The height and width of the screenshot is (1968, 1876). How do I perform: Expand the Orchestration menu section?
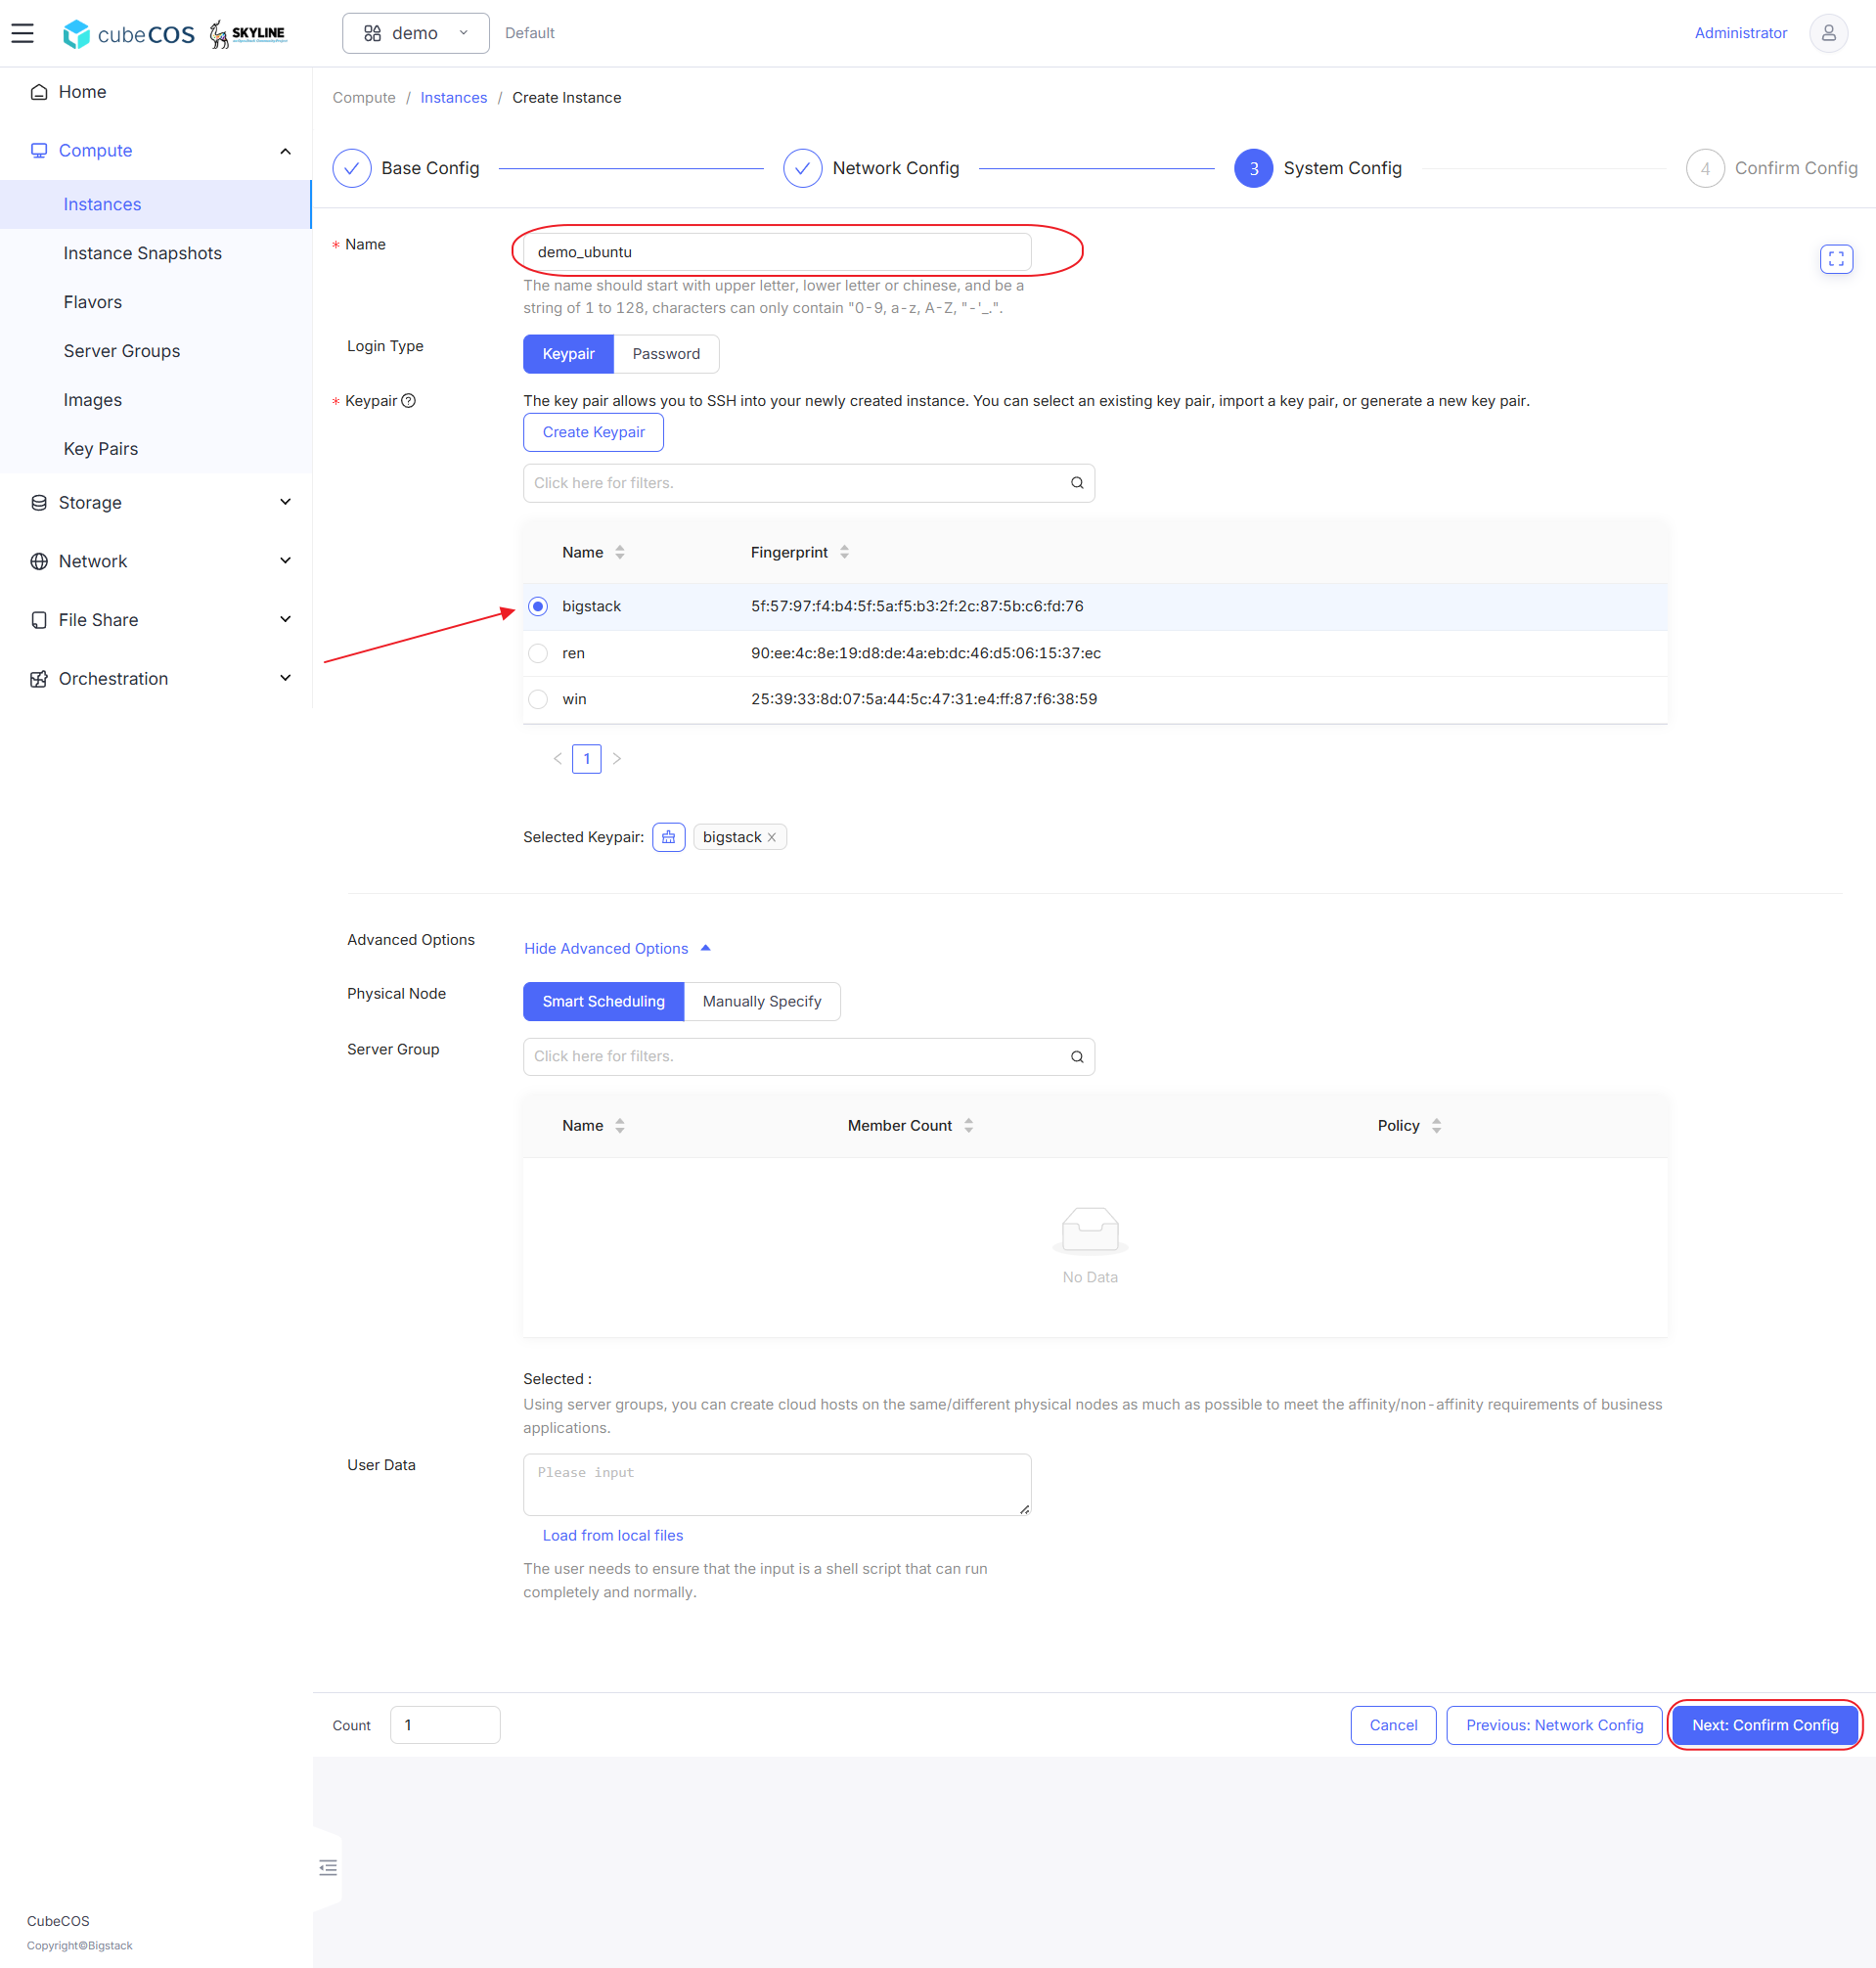click(285, 679)
